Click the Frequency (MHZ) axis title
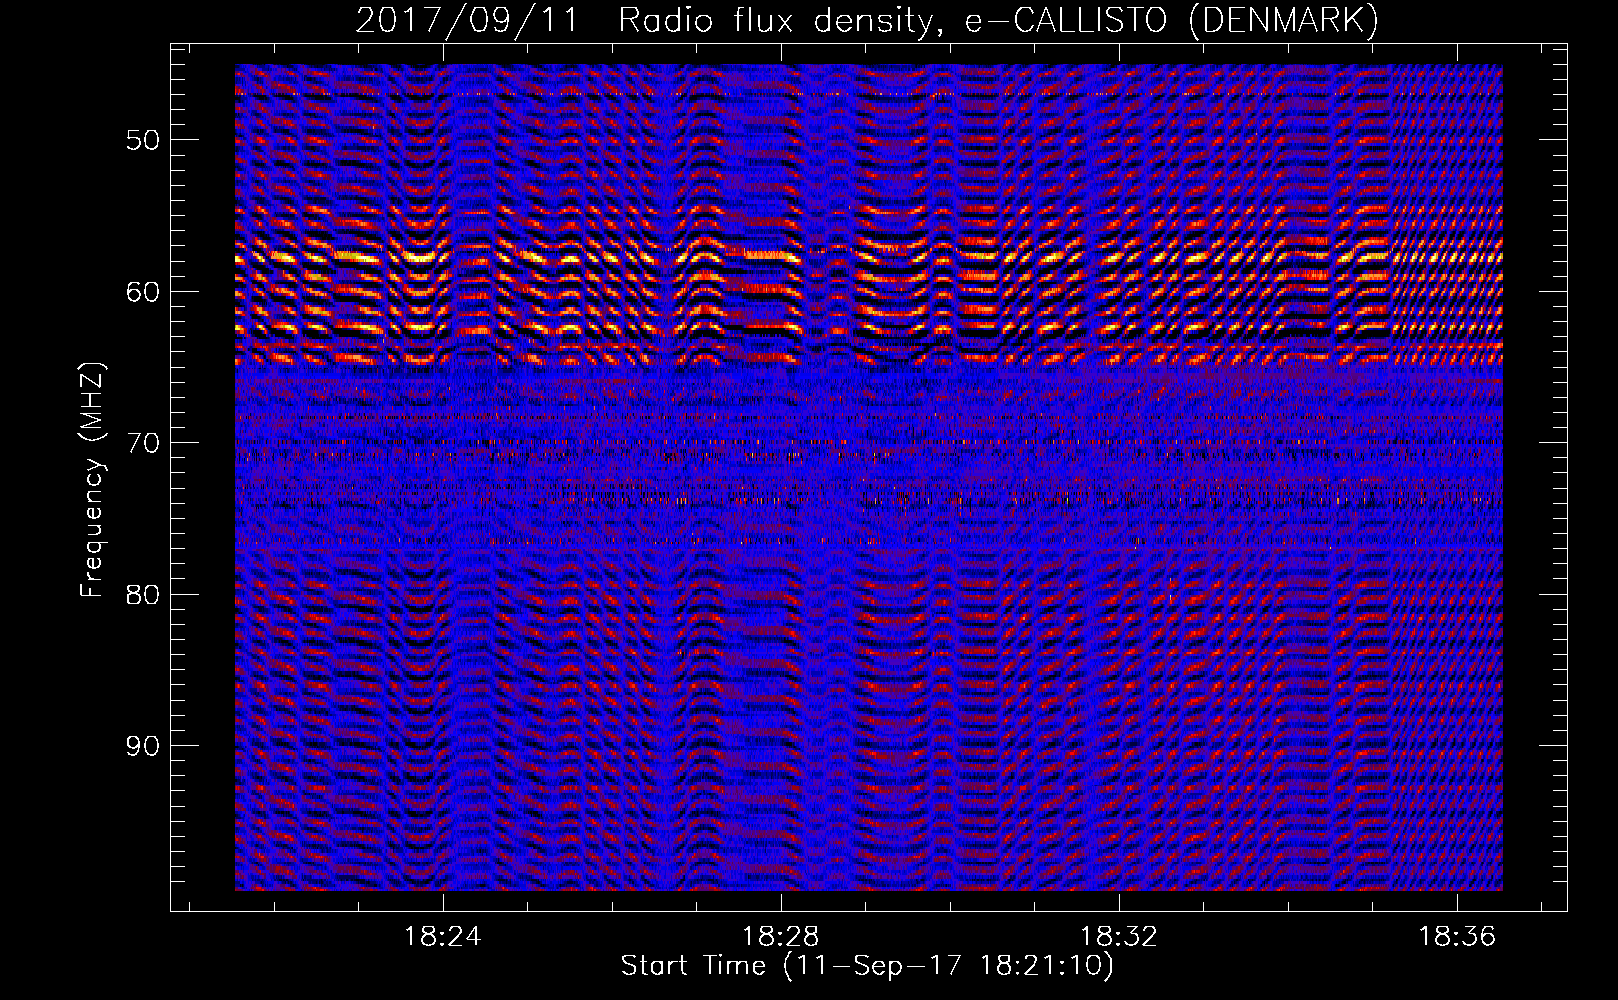 (x=92, y=479)
